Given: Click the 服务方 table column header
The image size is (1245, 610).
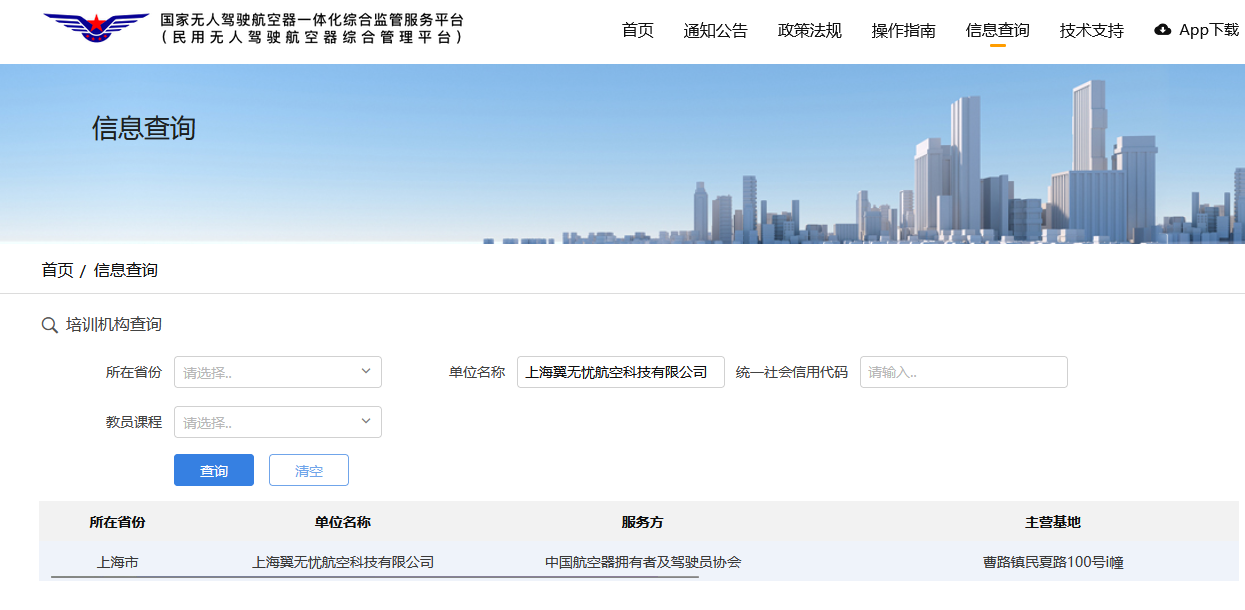Looking at the screenshot, I should click(x=643, y=522).
